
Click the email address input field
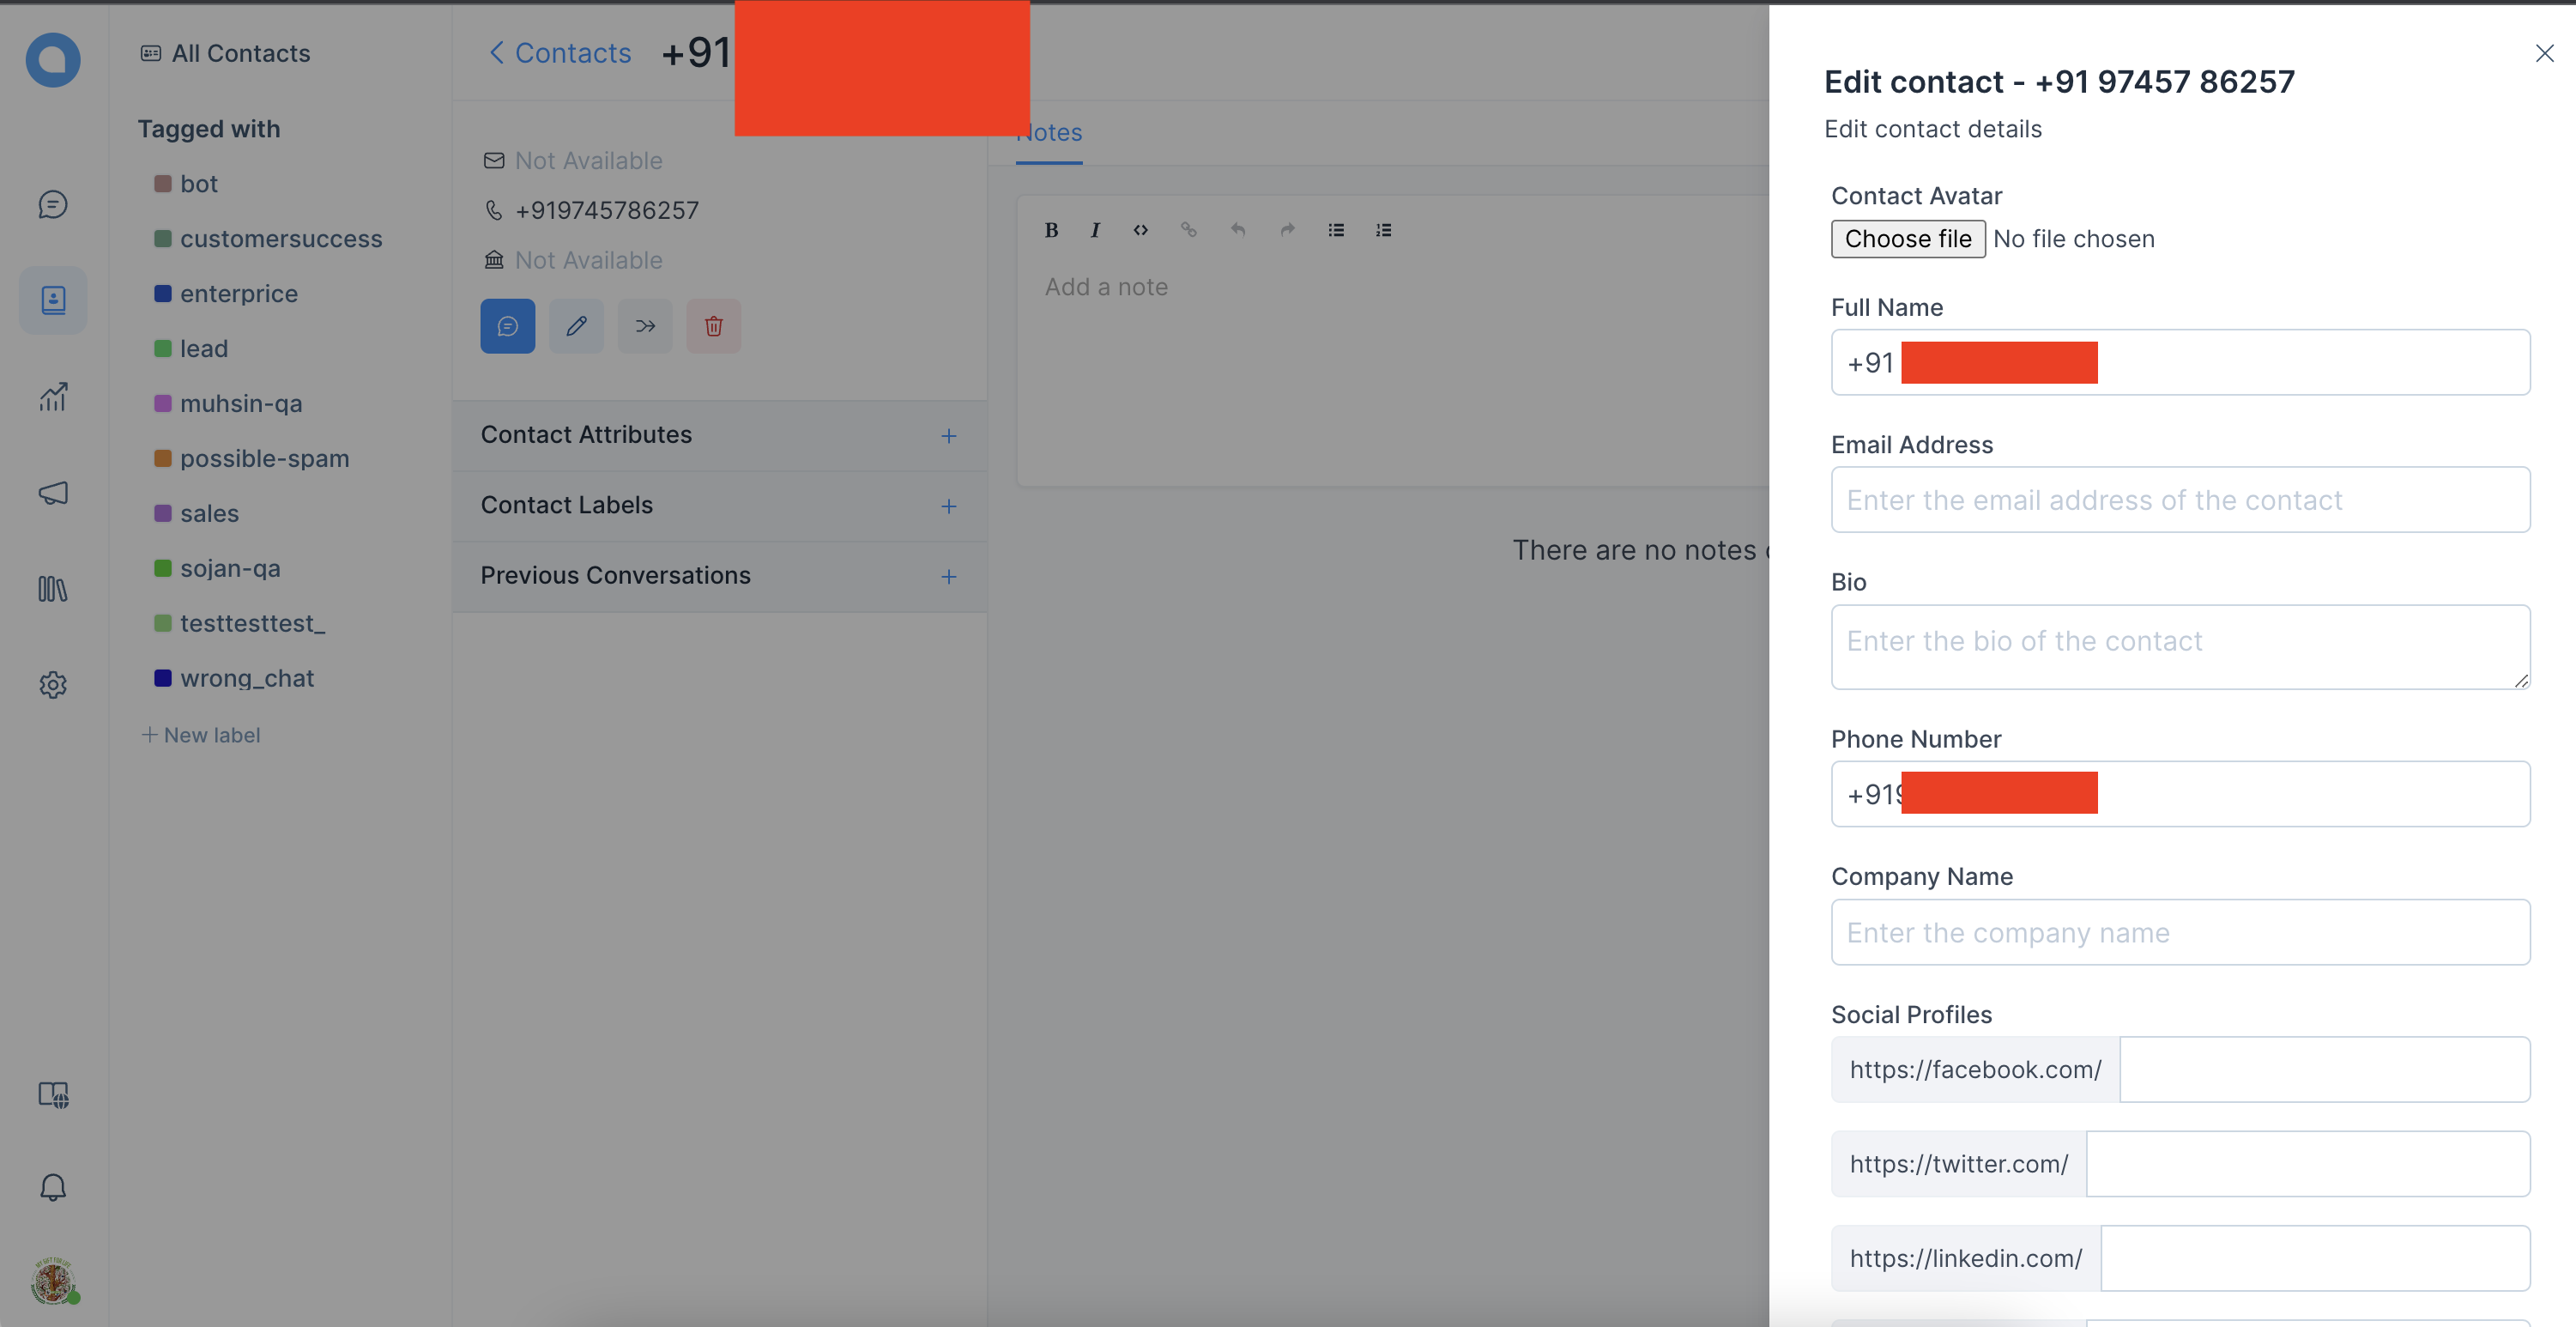[2180, 499]
